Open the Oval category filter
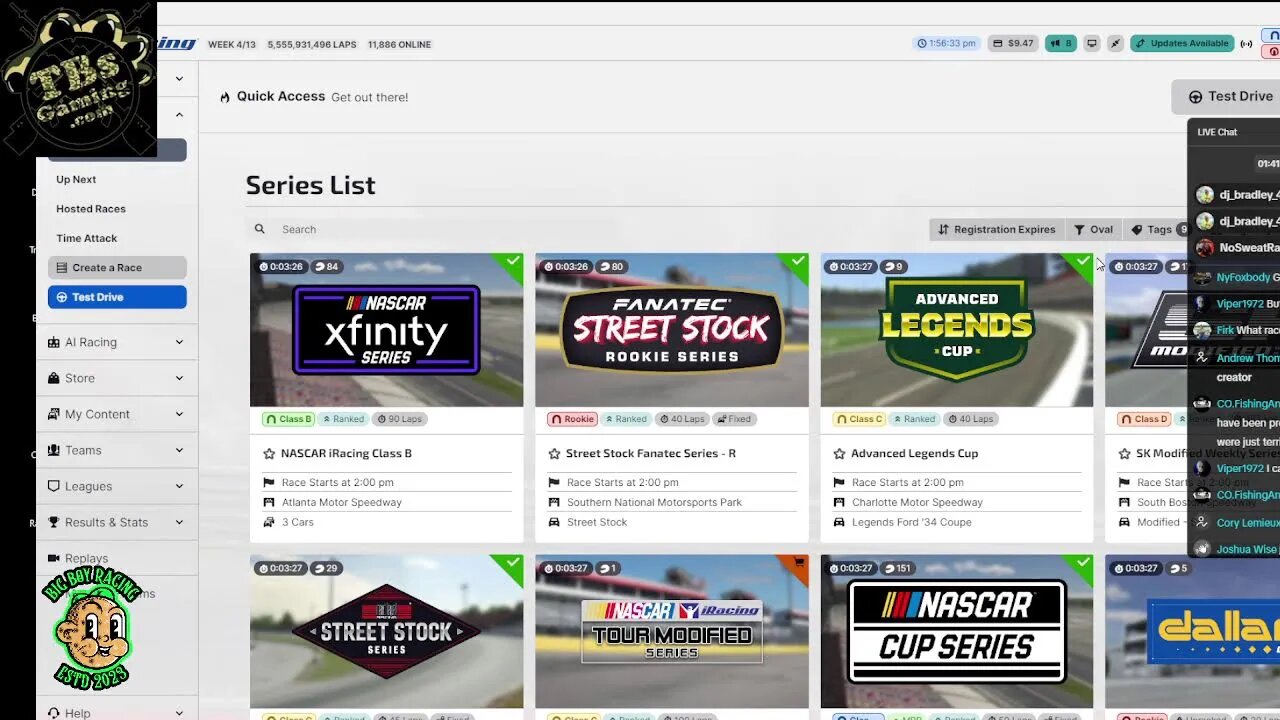The width and height of the screenshot is (1280, 720). [x=1093, y=229]
